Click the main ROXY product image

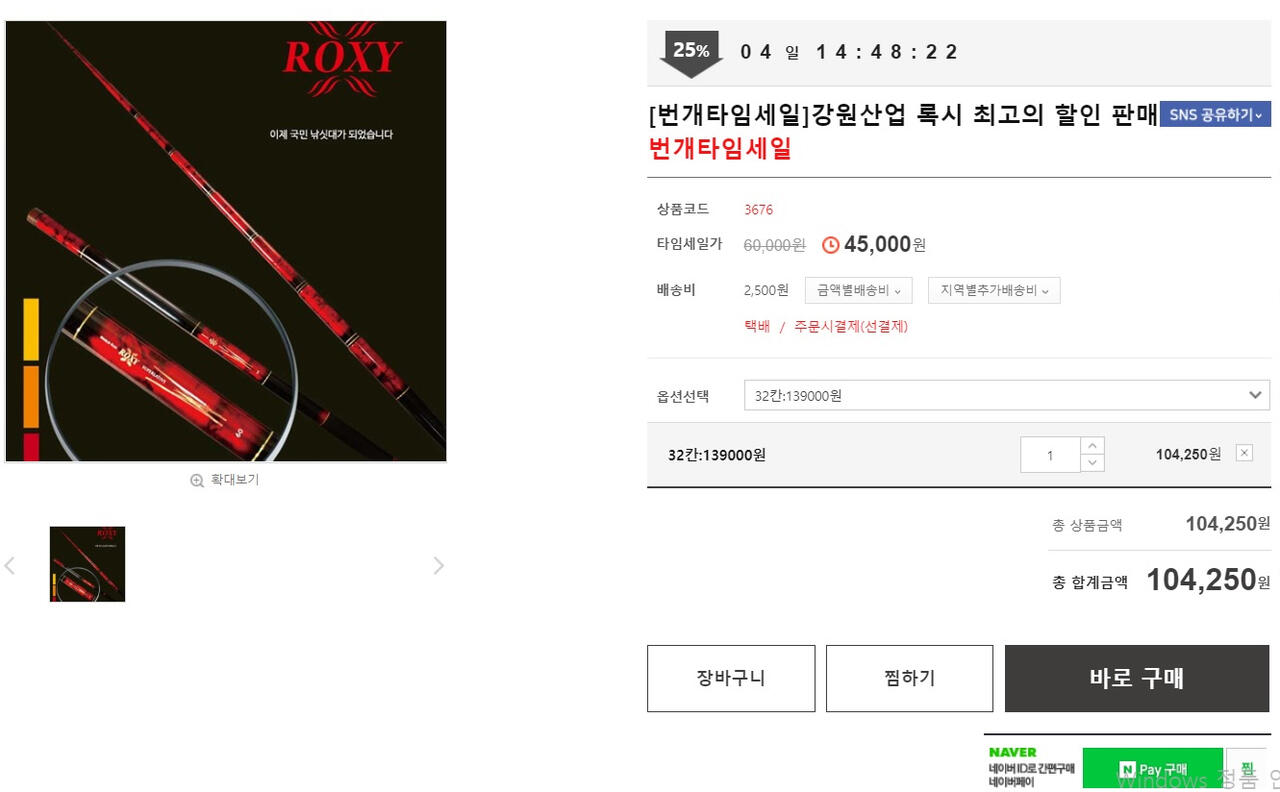tap(226, 241)
